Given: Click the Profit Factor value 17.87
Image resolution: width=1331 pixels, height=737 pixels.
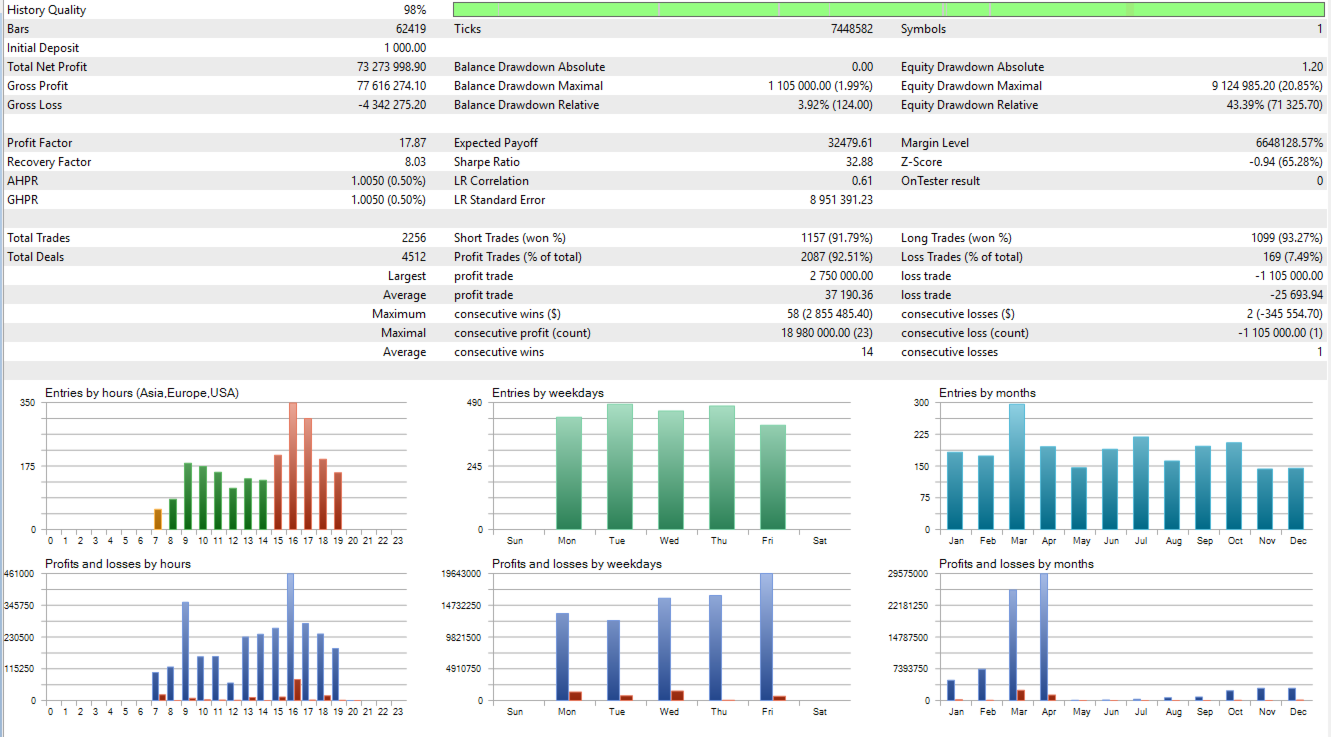Looking at the screenshot, I should click(x=413, y=143).
